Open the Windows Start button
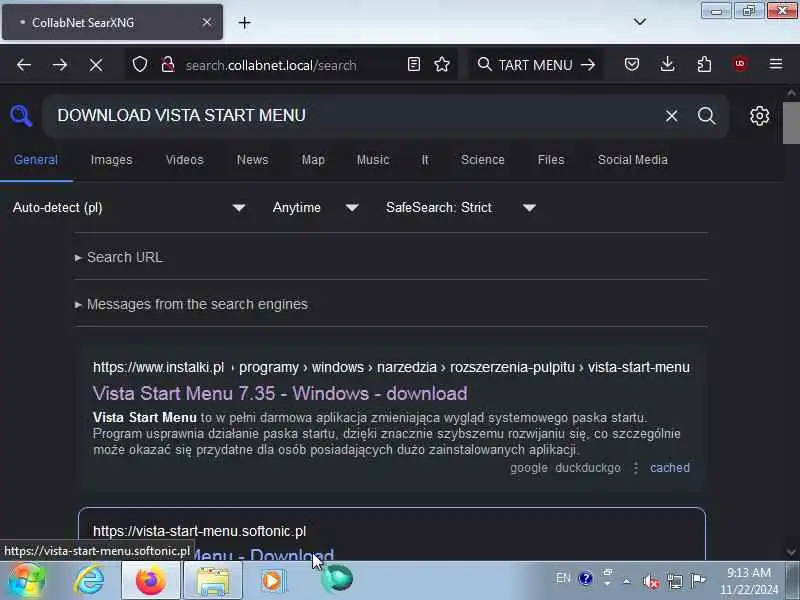 [x=27, y=580]
